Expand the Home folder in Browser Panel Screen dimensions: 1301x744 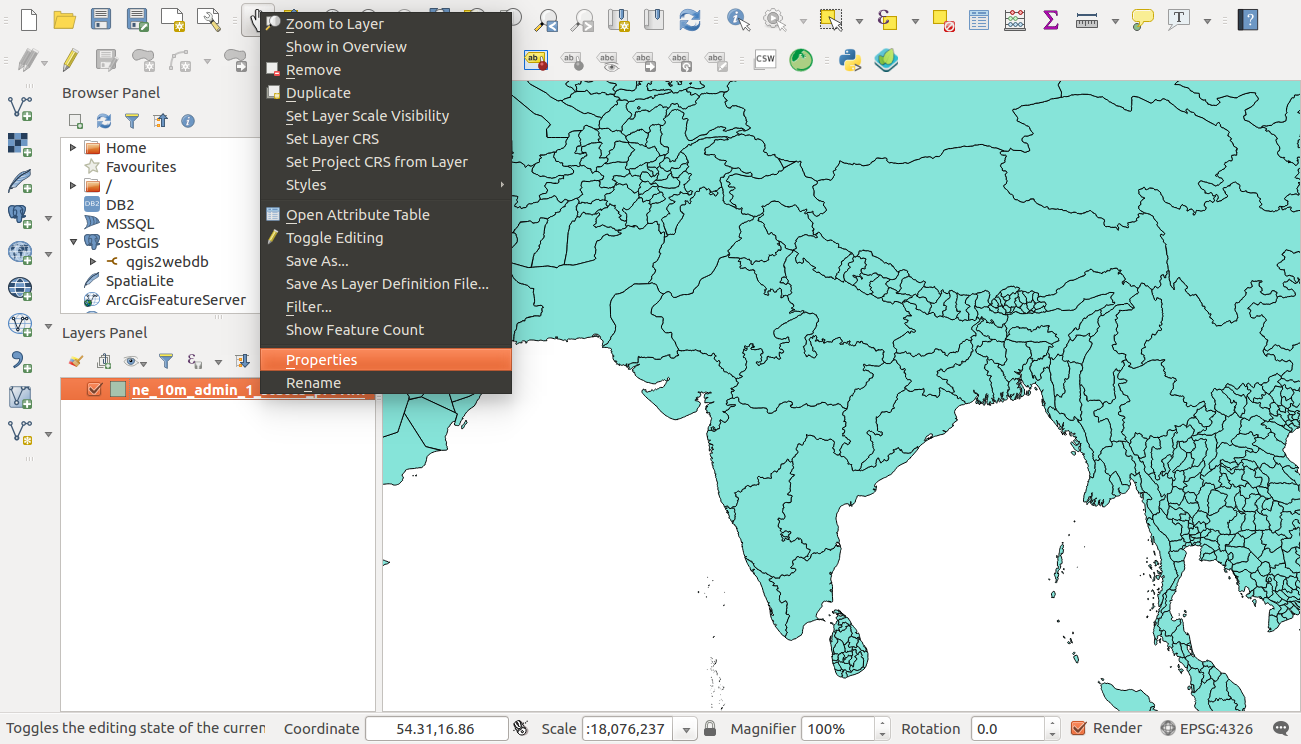(72, 147)
